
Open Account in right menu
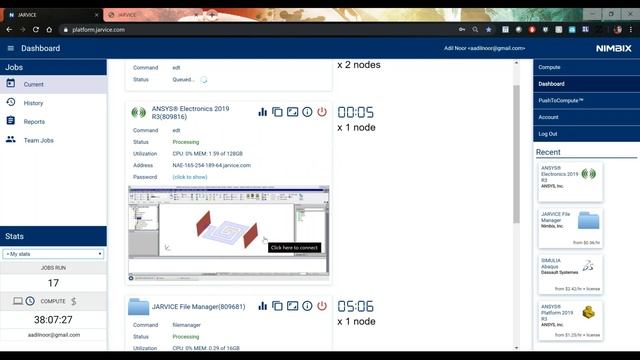coord(586,117)
